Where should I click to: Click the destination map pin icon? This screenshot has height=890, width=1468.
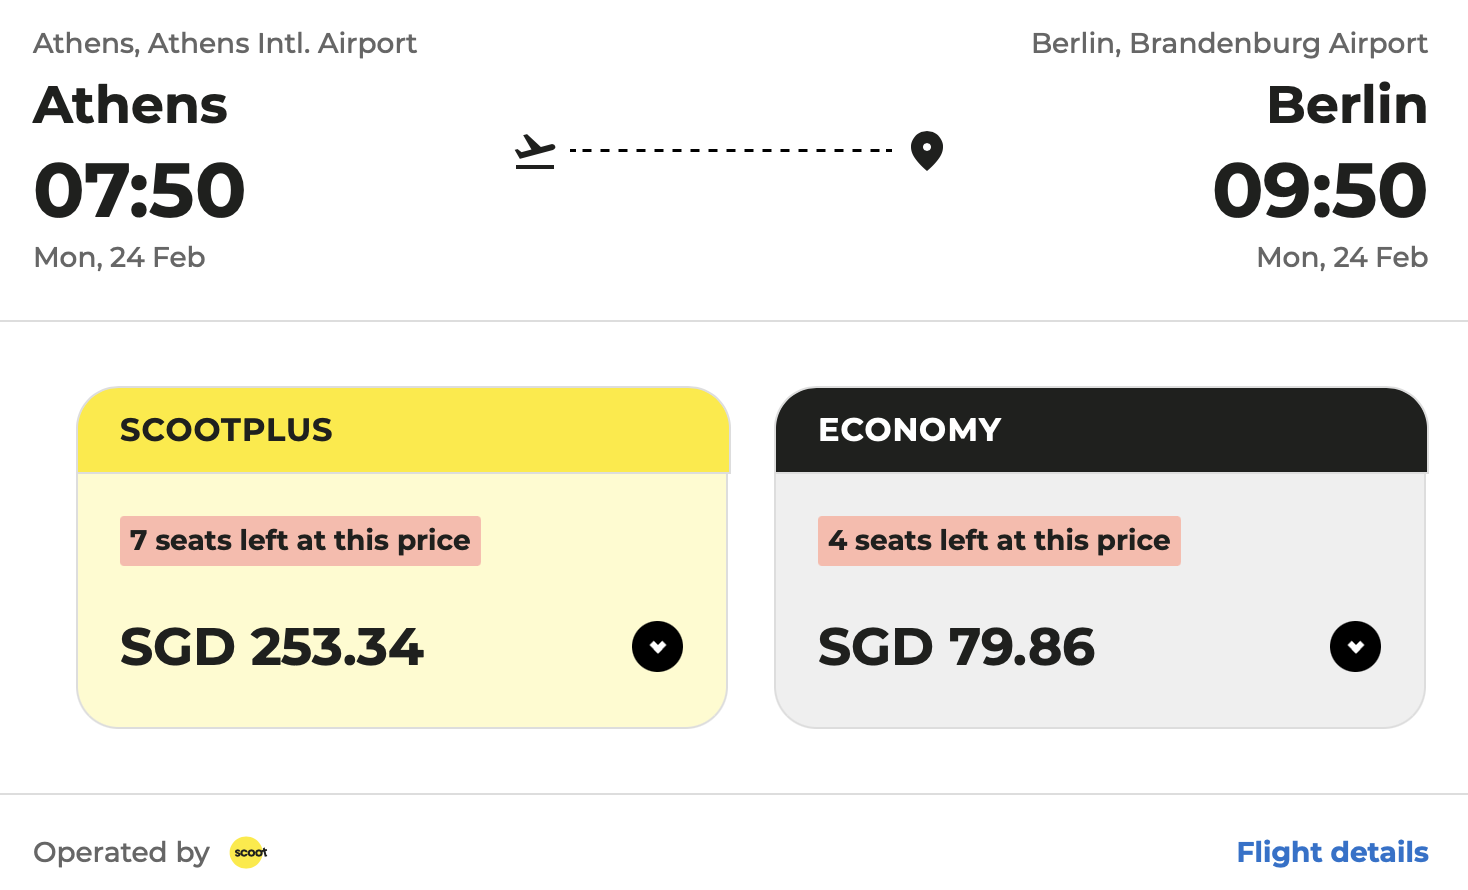pyautogui.click(x=927, y=151)
